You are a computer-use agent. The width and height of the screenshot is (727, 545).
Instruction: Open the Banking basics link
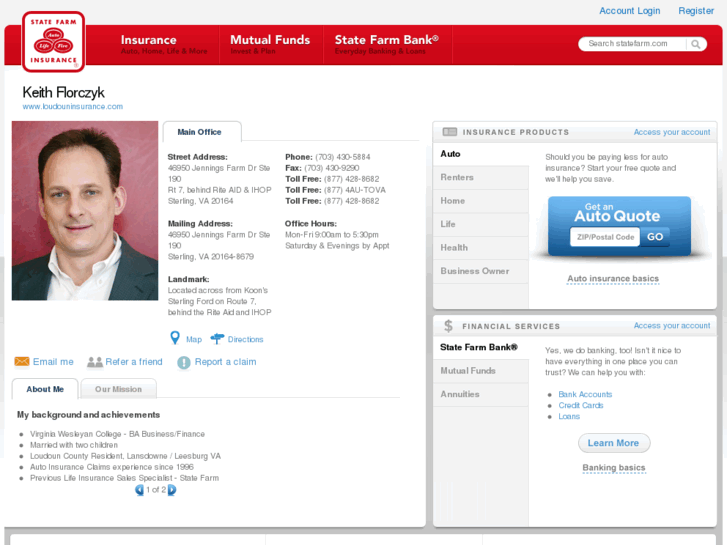click(614, 468)
